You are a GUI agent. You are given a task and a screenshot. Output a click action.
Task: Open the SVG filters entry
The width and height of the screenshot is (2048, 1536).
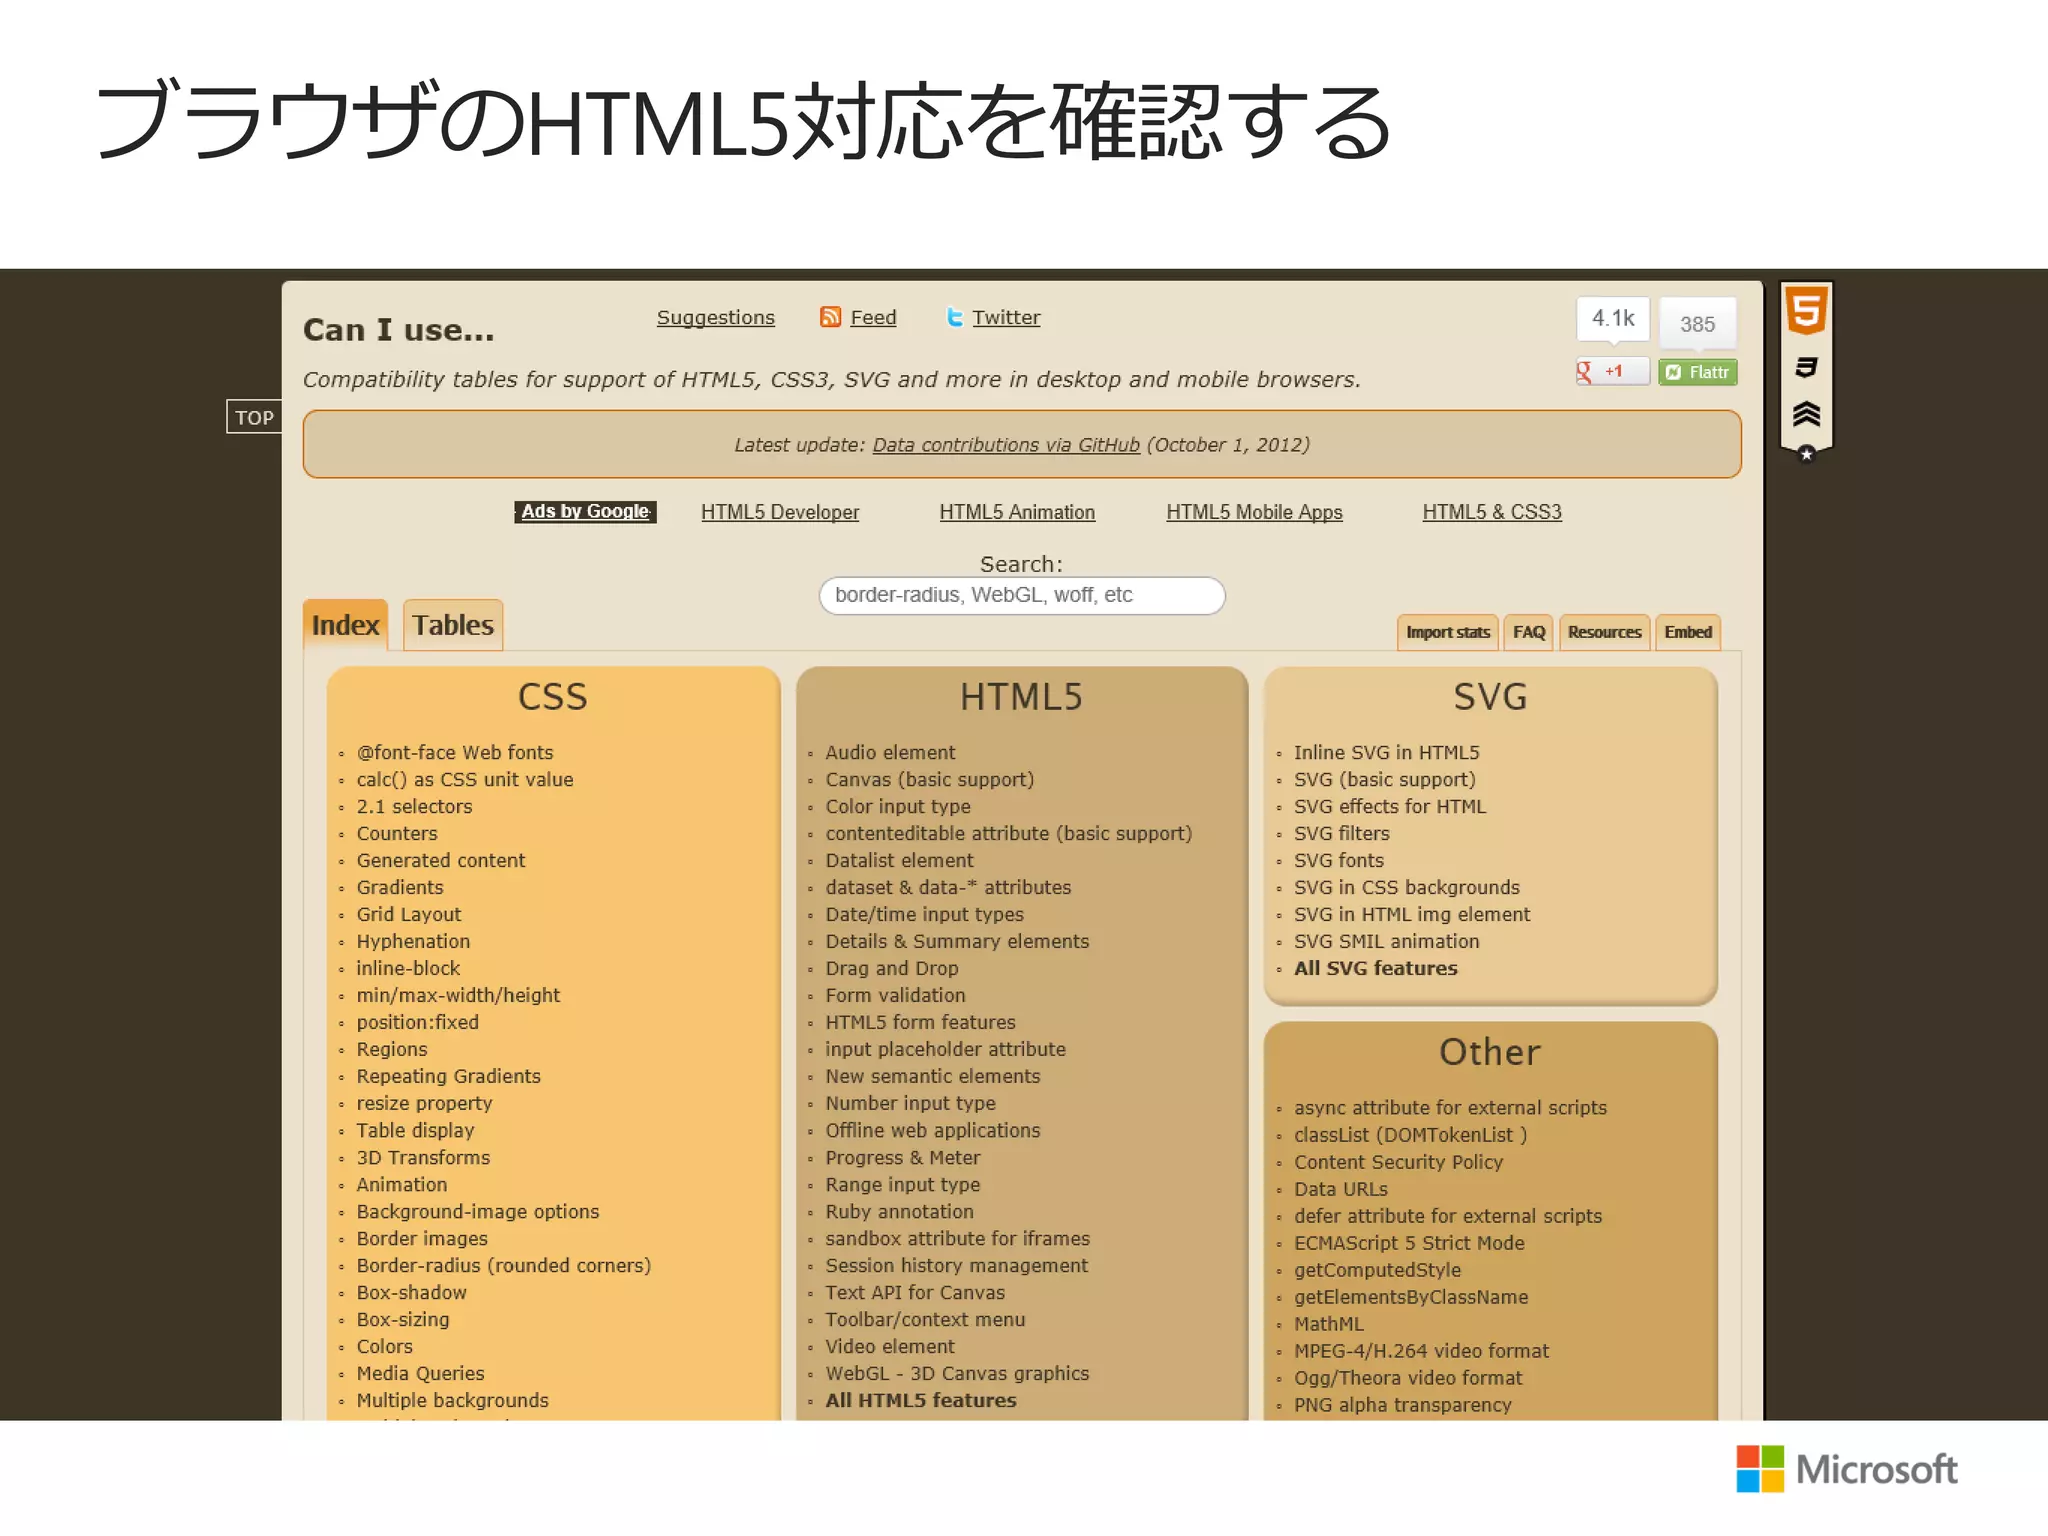click(x=1342, y=833)
